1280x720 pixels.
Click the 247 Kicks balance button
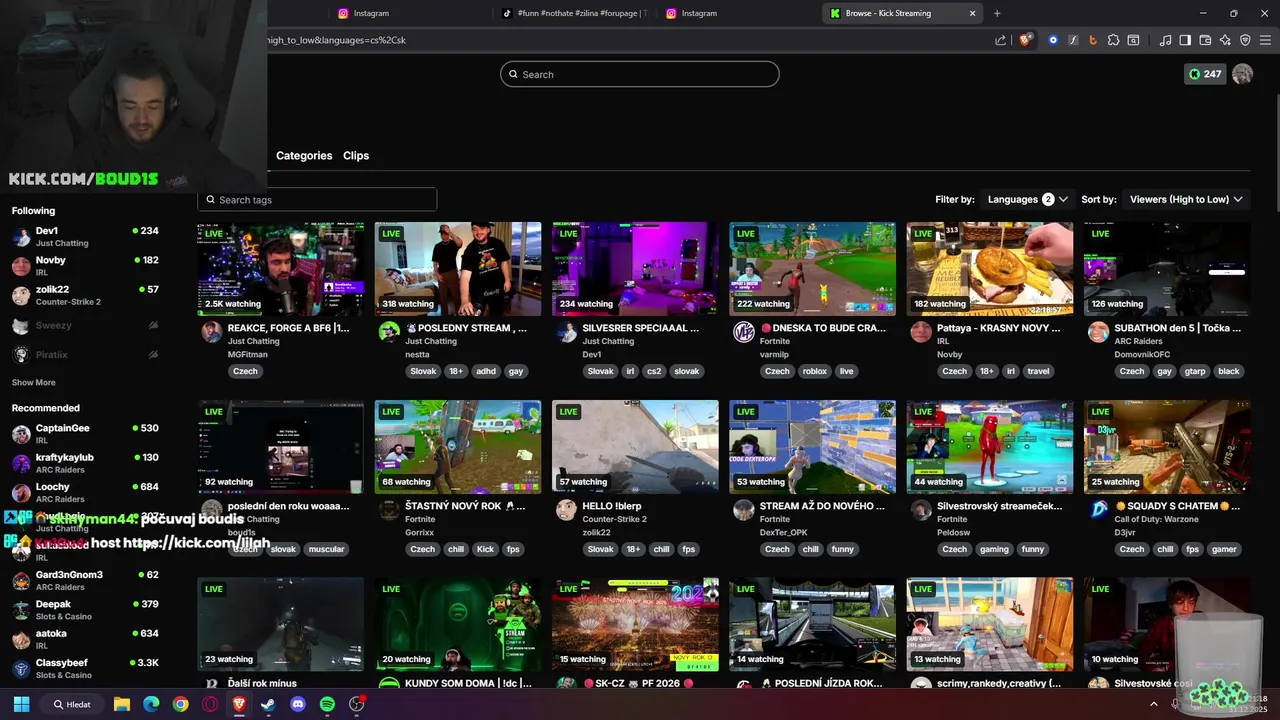(x=1204, y=74)
